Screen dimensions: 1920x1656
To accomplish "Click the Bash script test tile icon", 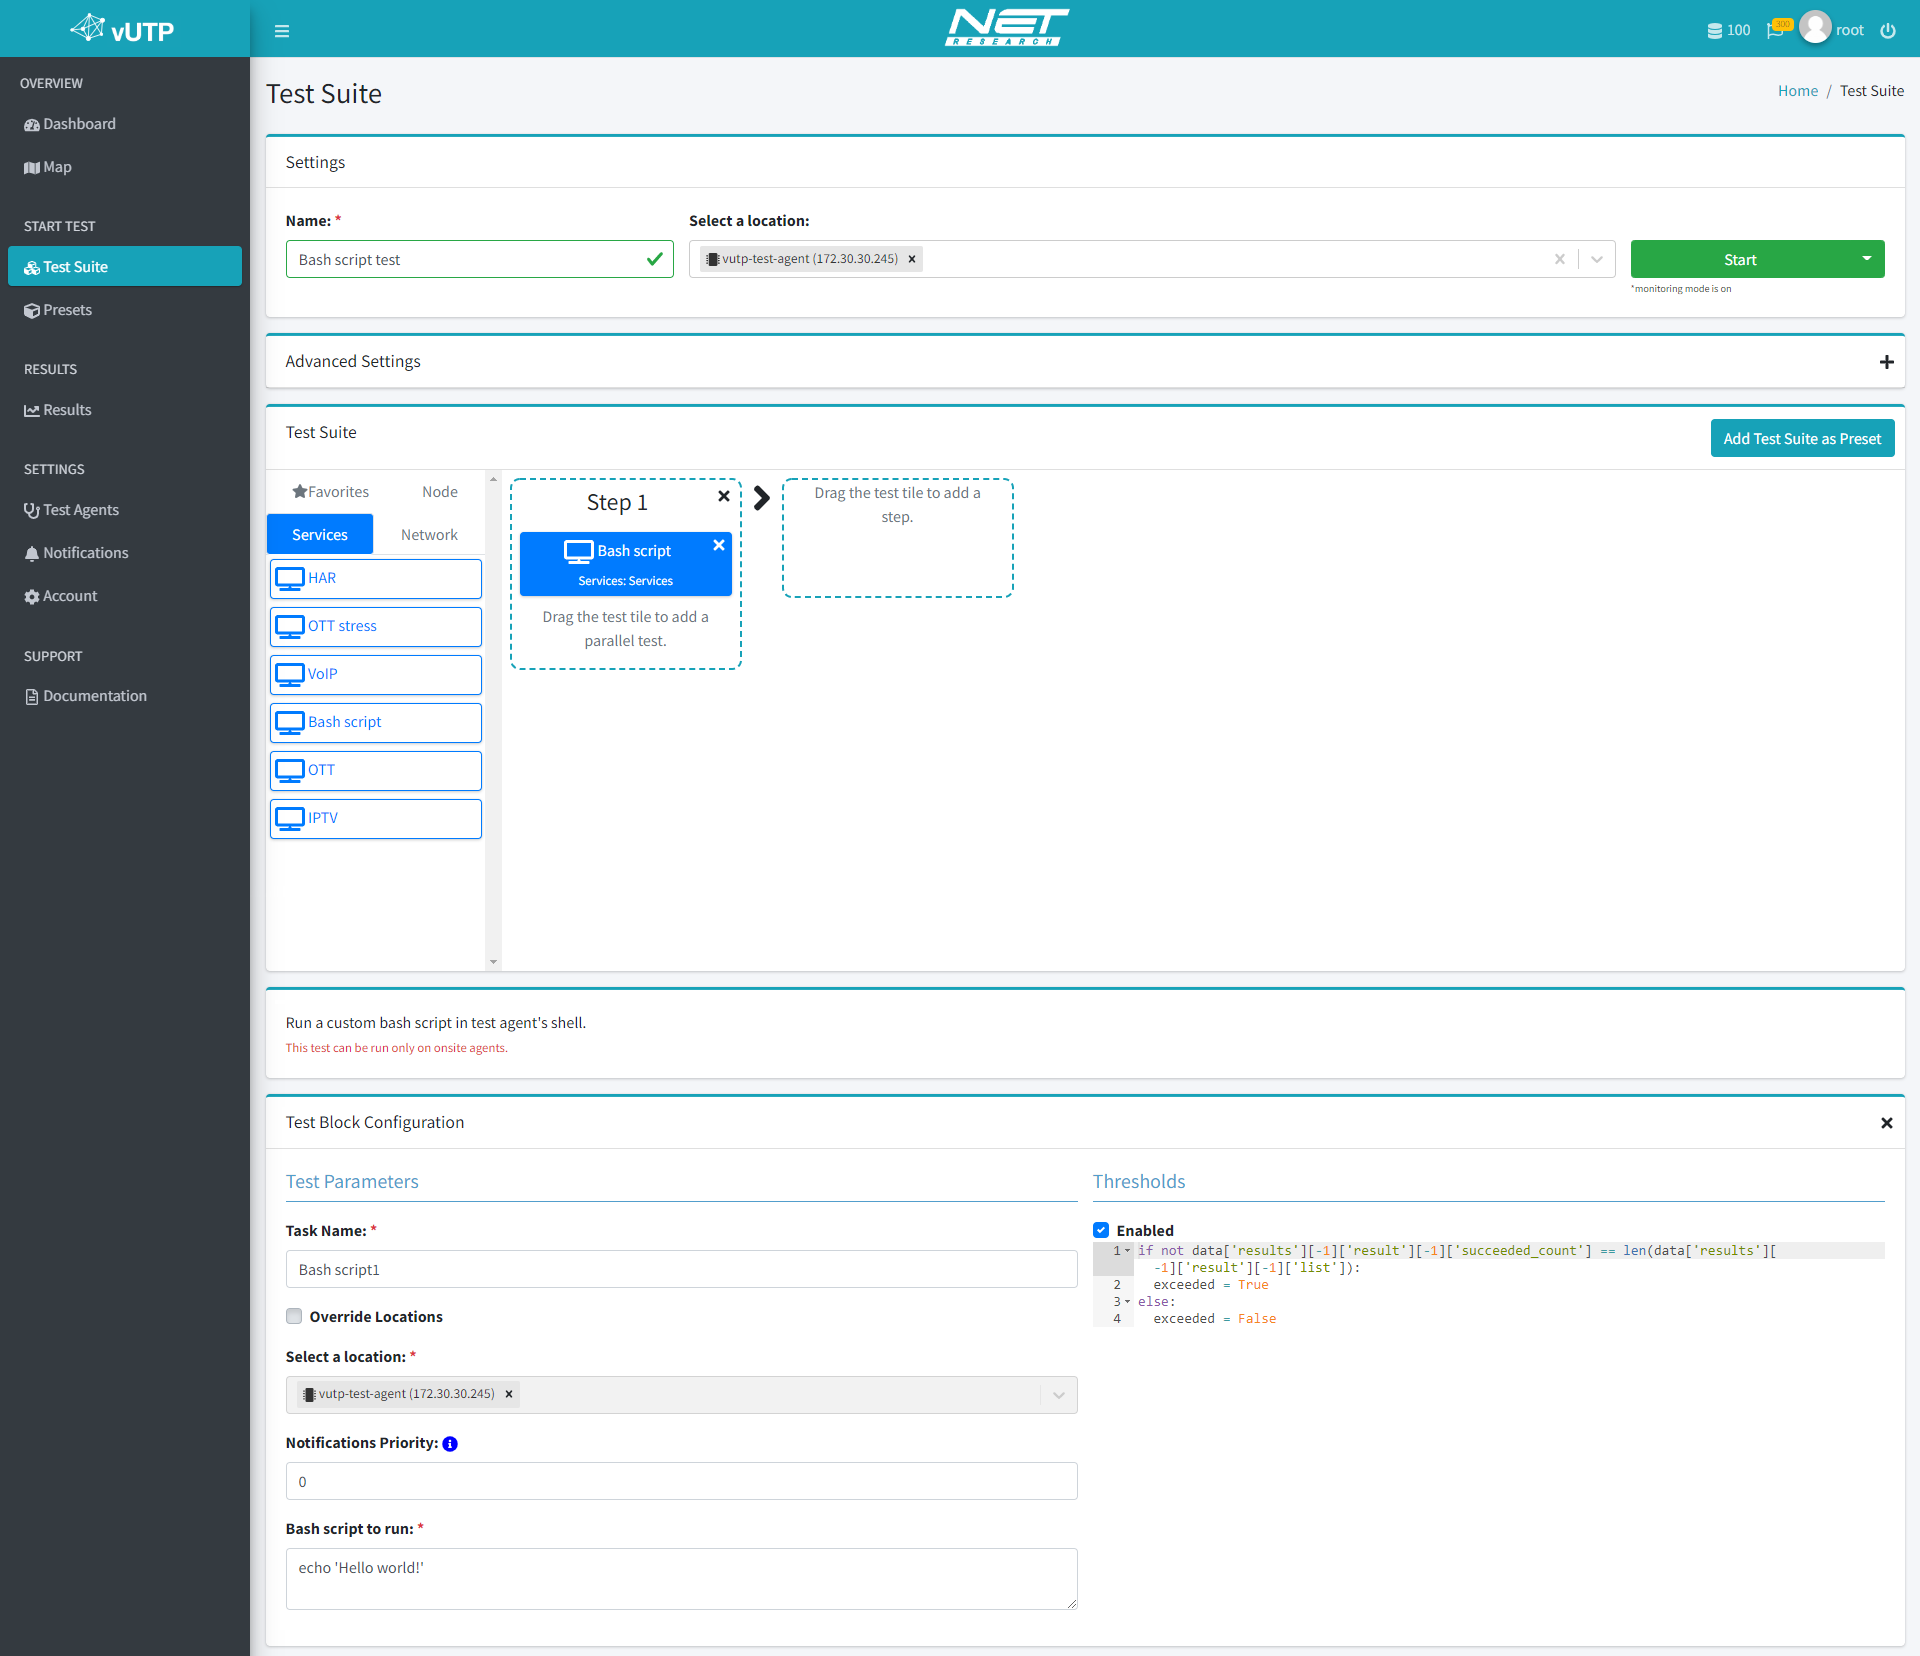I will (576, 550).
